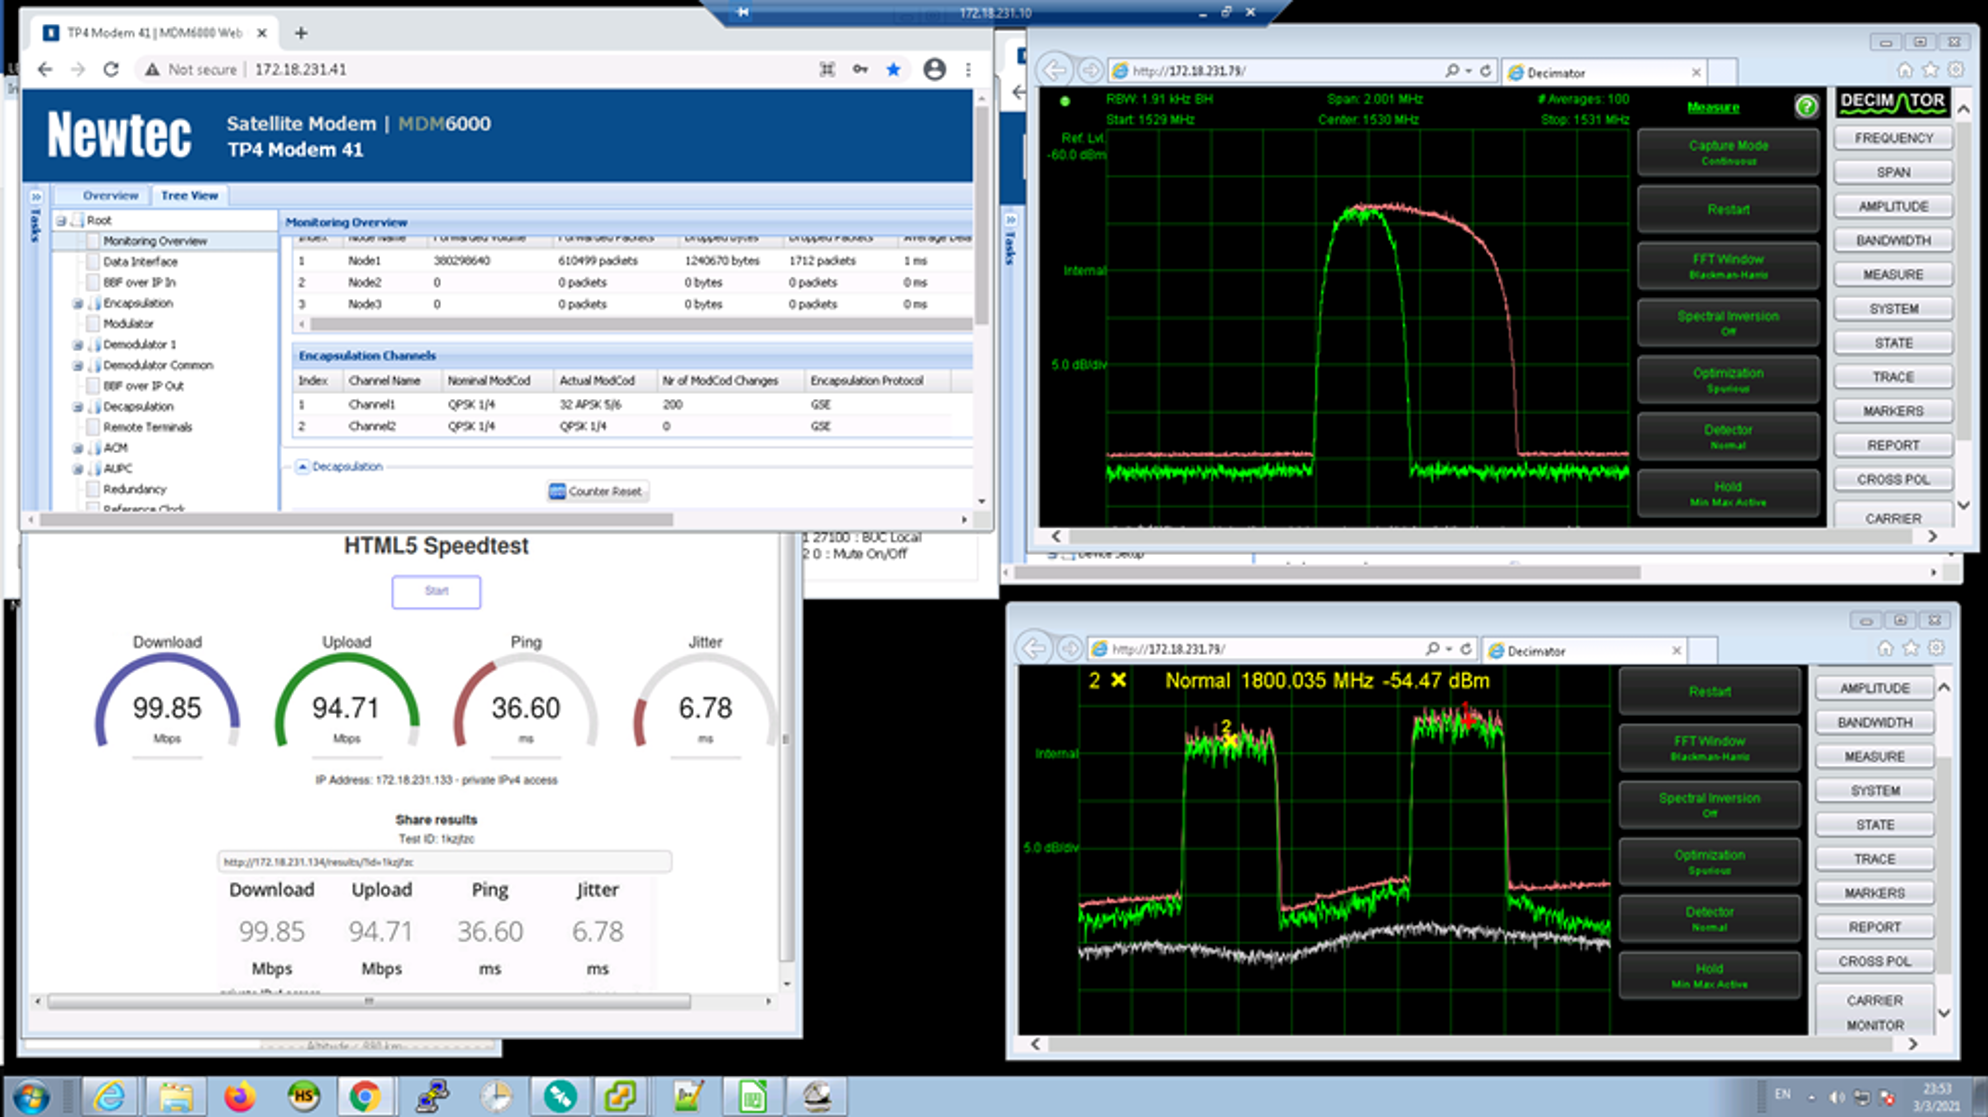Viewport: 1988px width, 1117px height.
Task: Open File Explorer folder in taskbar
Action: [x=175, y=1097]
